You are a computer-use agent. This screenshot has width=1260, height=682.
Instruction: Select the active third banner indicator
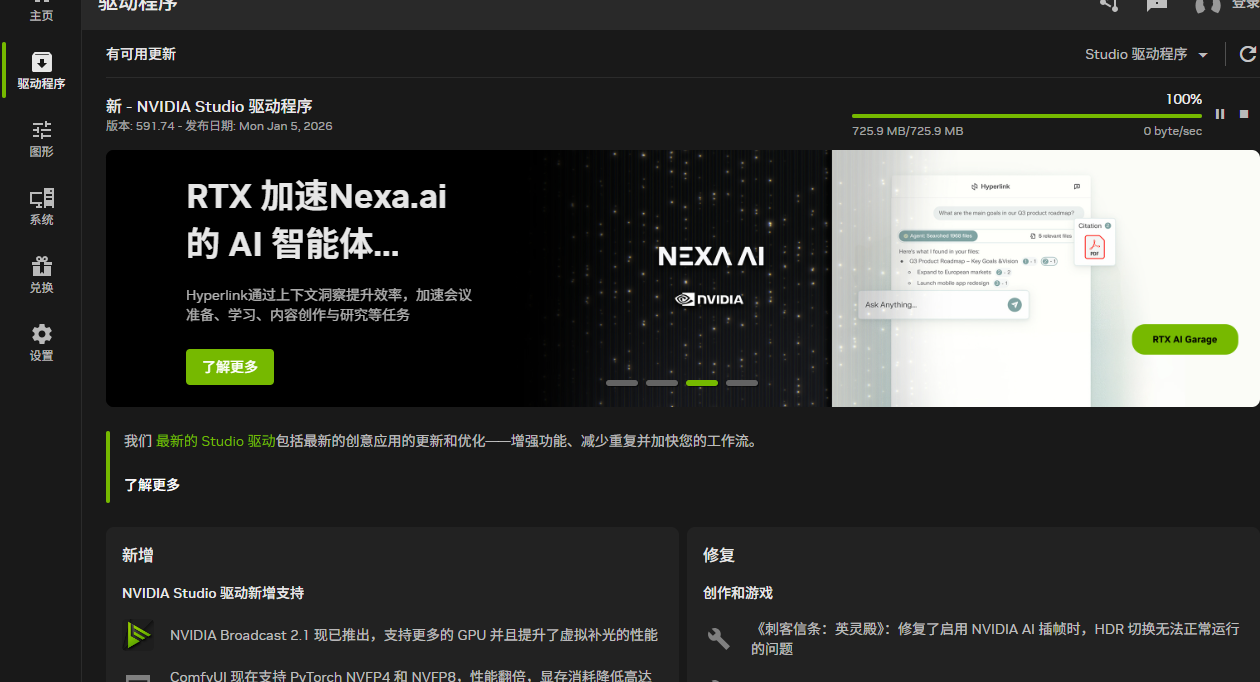point(701,383)
